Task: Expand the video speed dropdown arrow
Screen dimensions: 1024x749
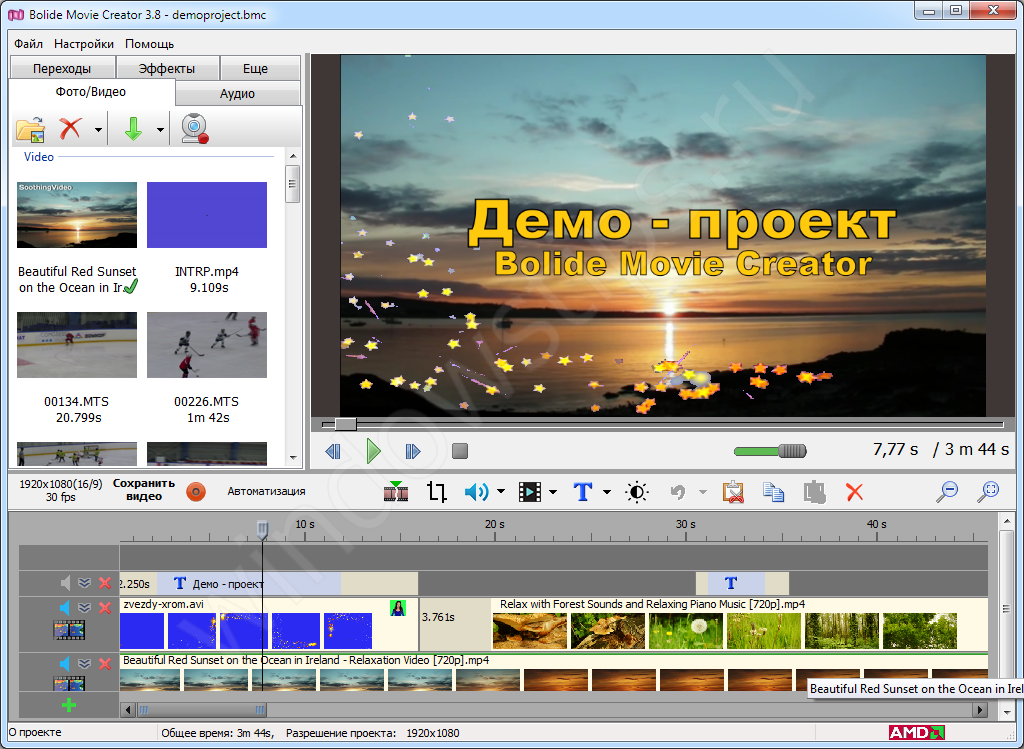Action: coord(552,492)
